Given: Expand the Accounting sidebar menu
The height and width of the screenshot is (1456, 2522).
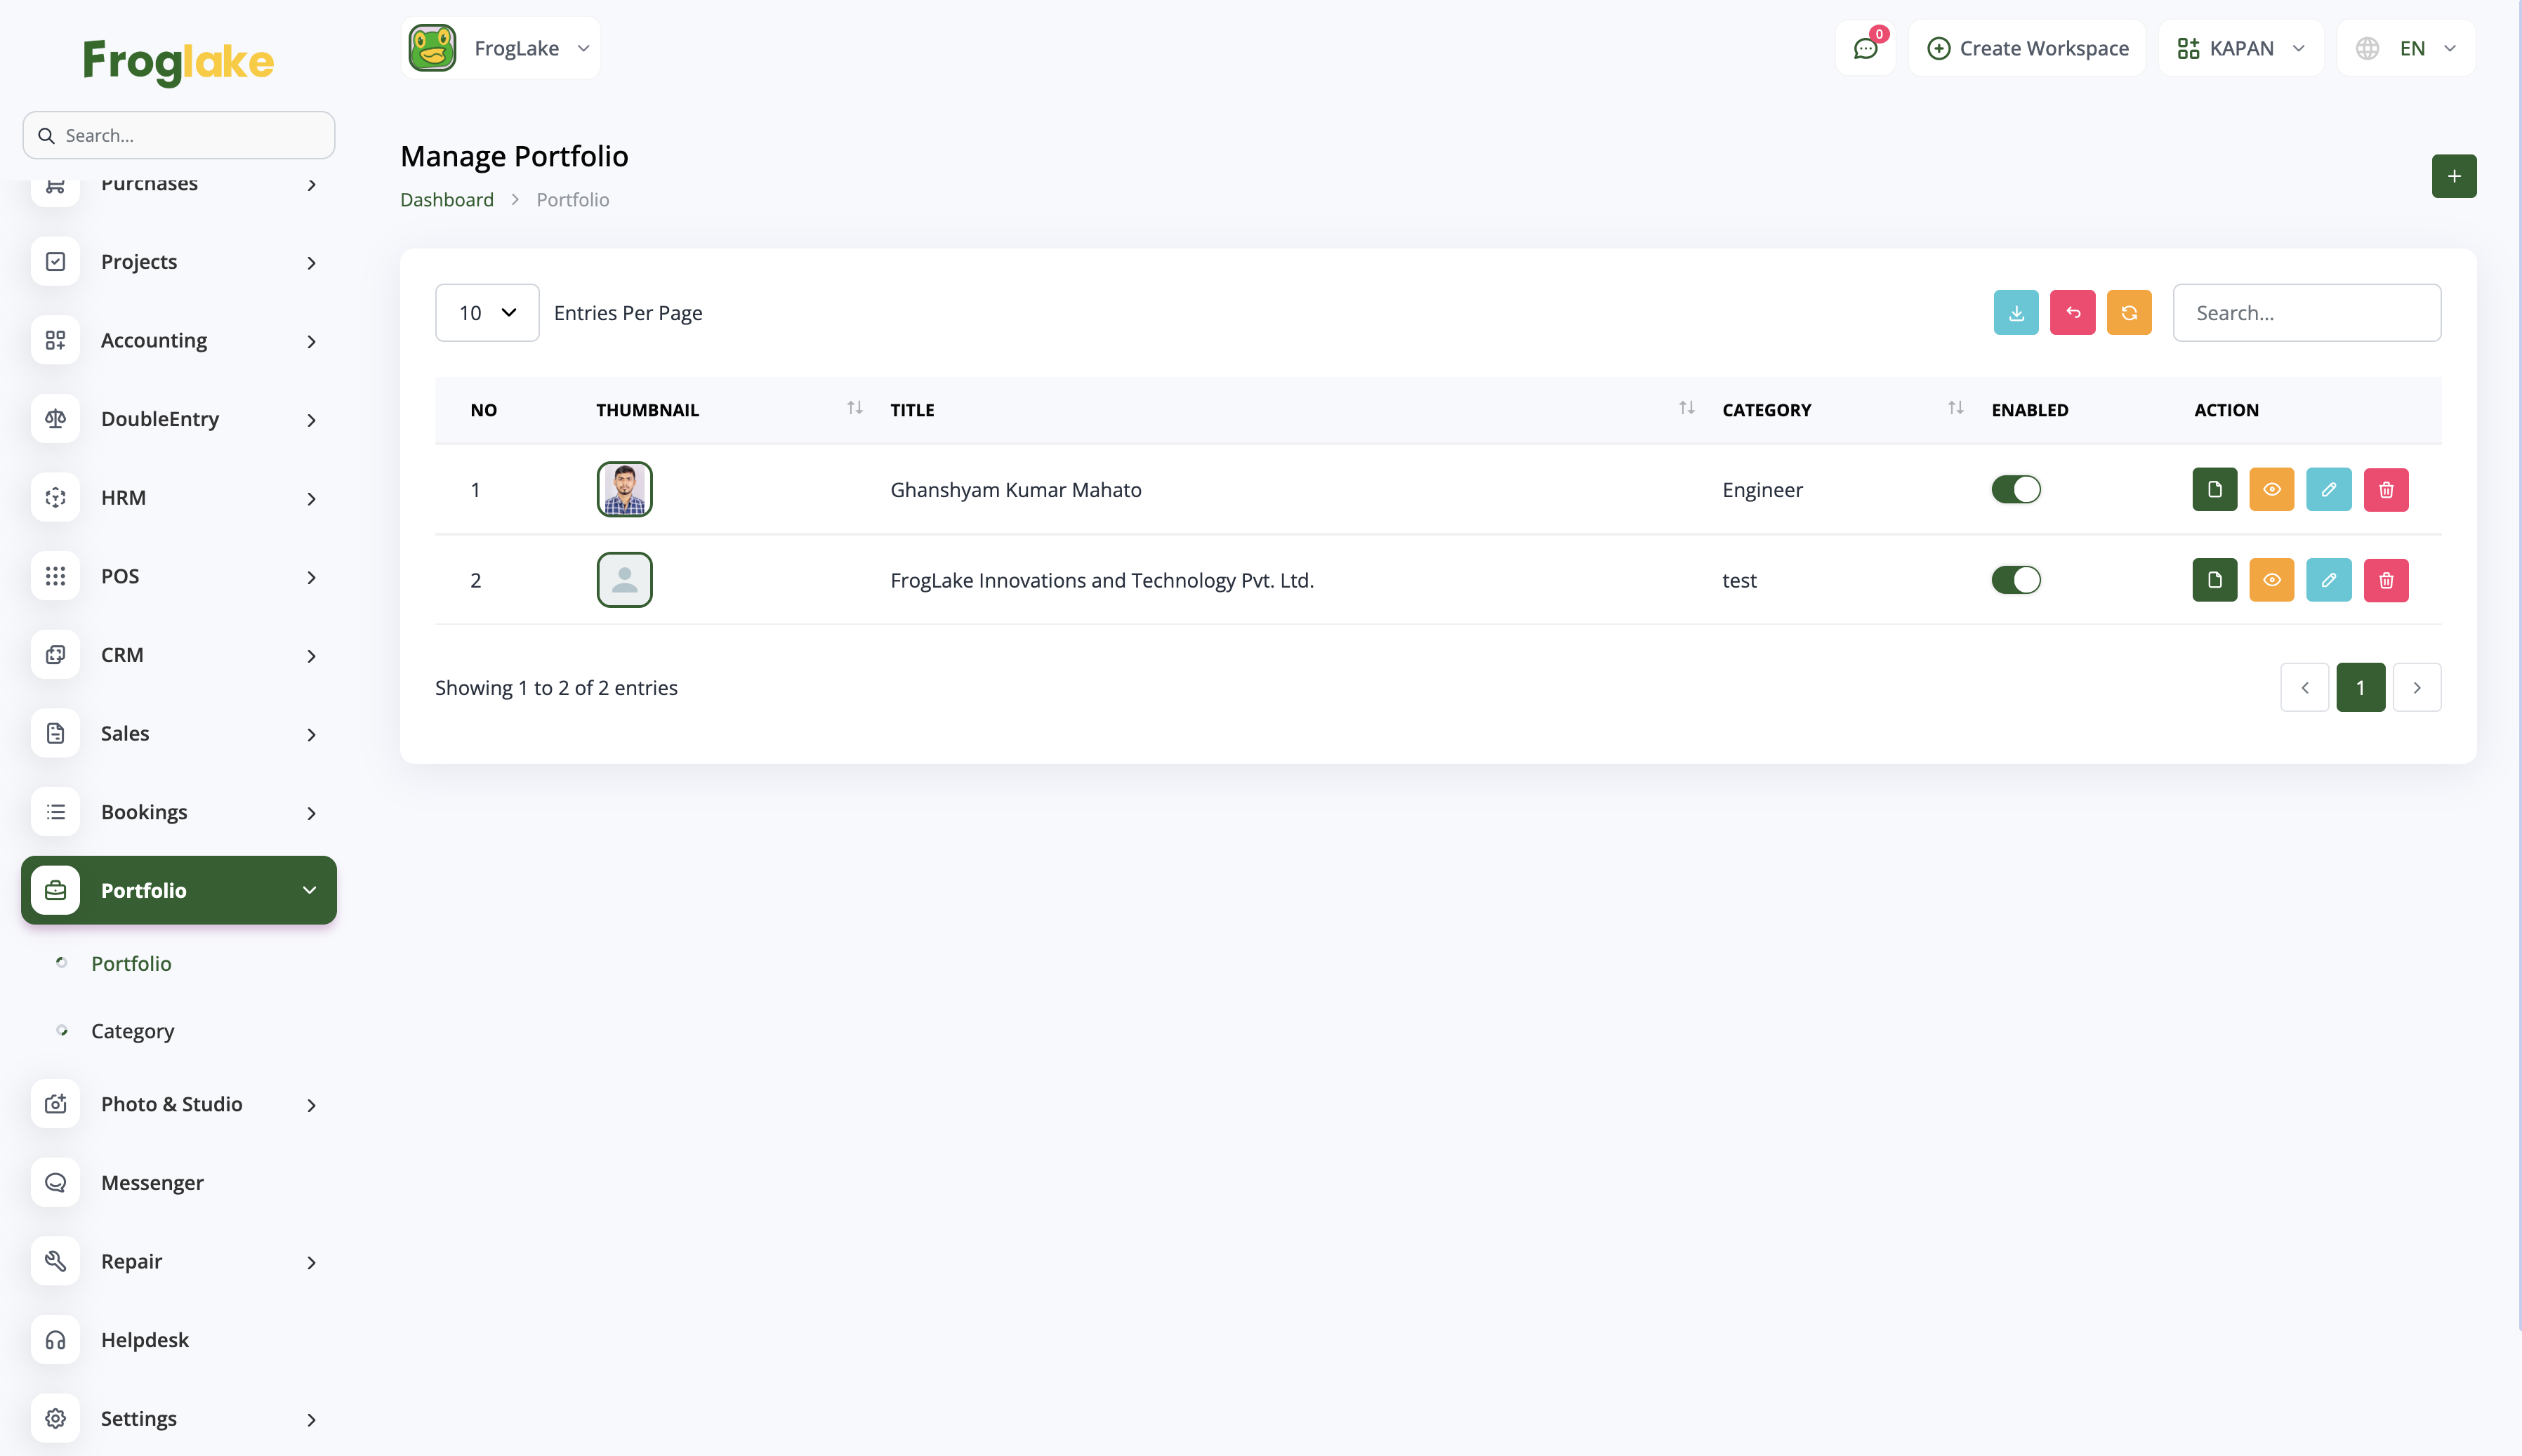Looking at the screenshot, I should point(178,341).
